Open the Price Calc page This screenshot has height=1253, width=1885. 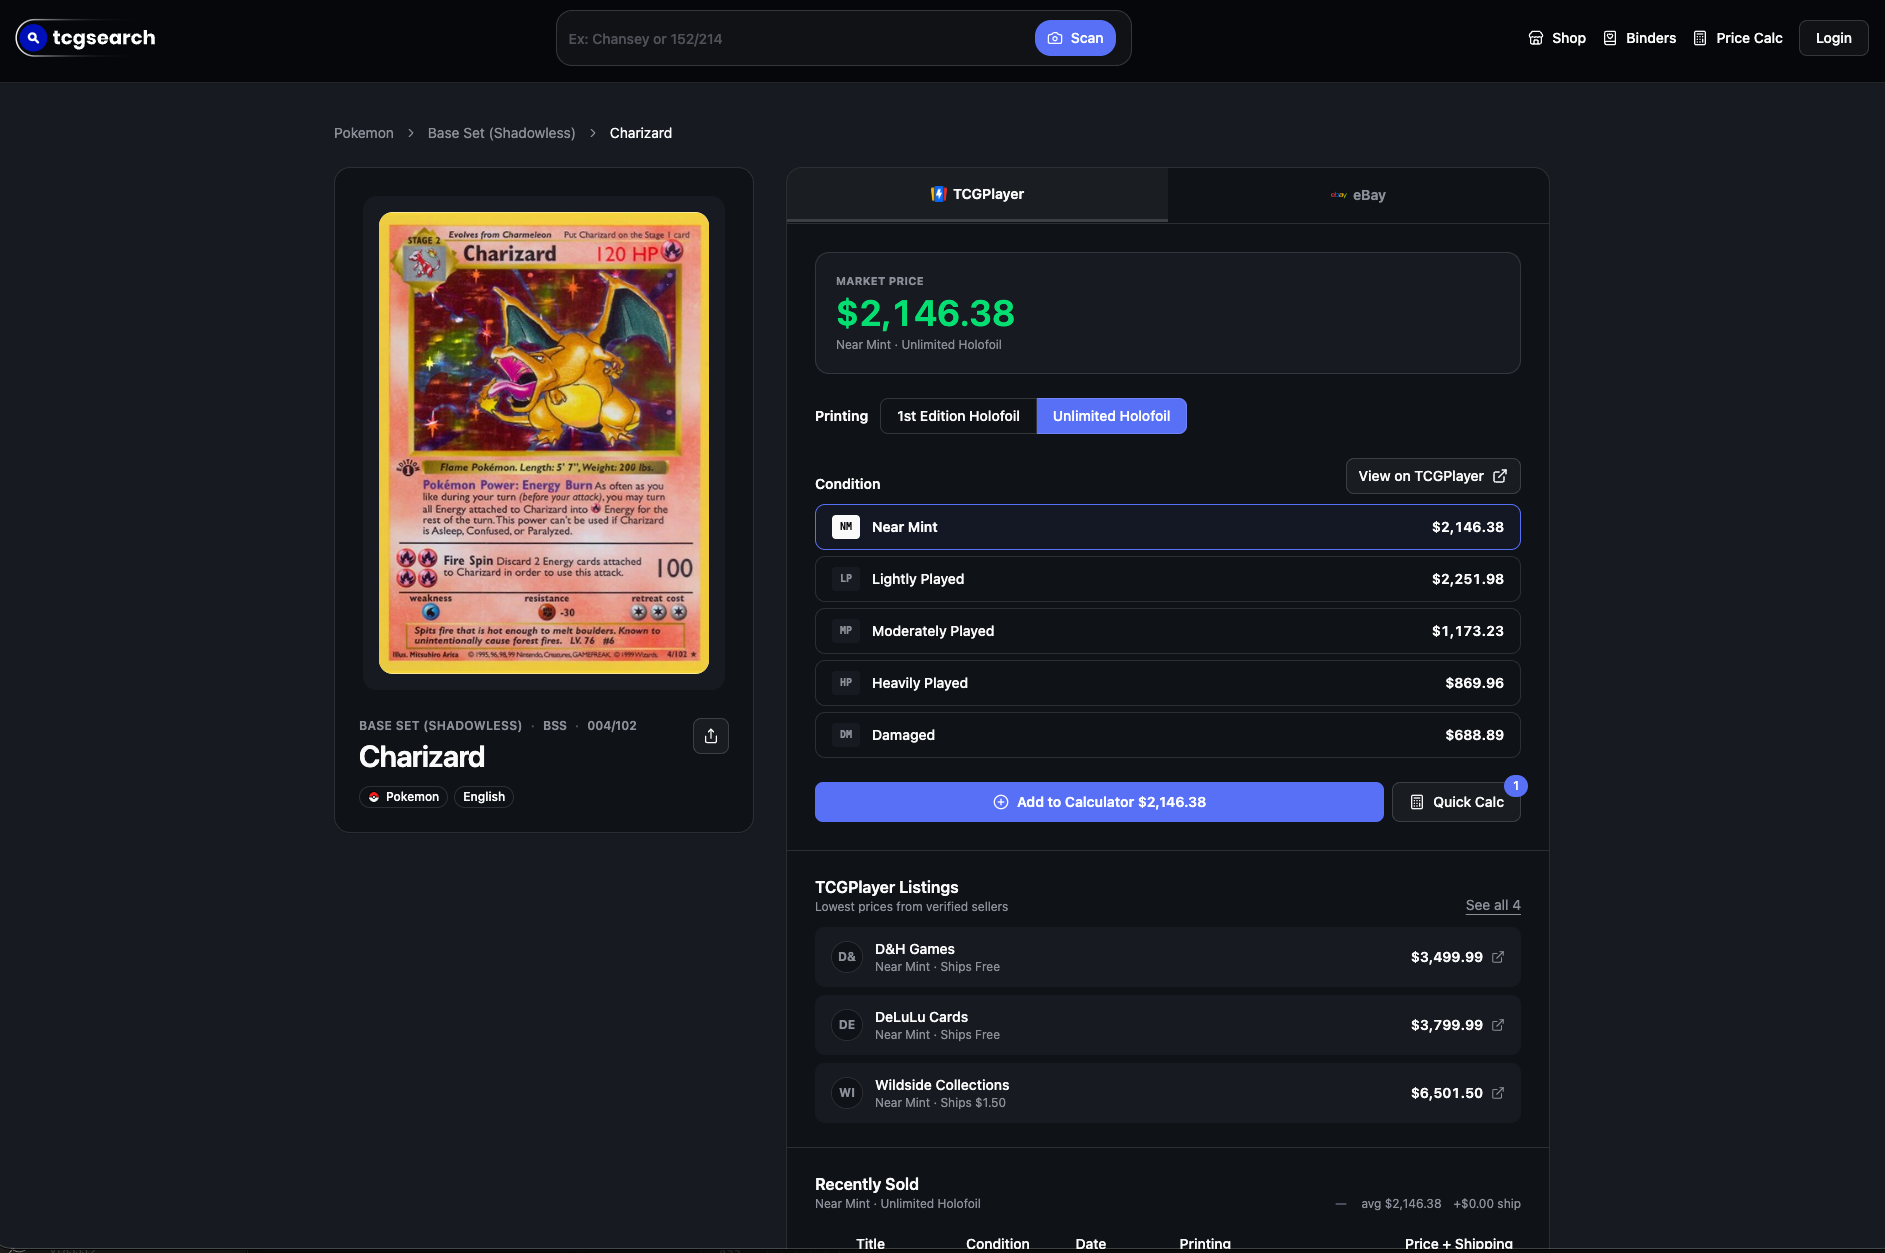coord(1738,38)
